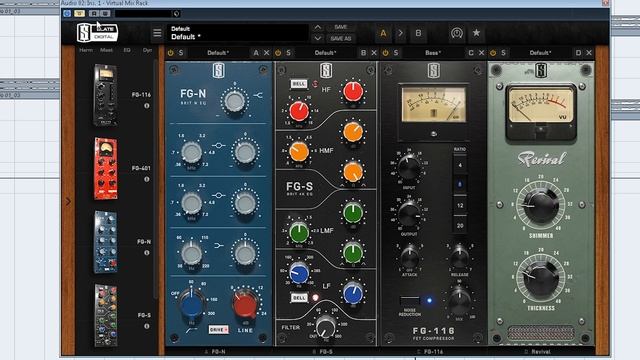
Task: Click the FG-116 VU meter
Action: tap(433, 104)
